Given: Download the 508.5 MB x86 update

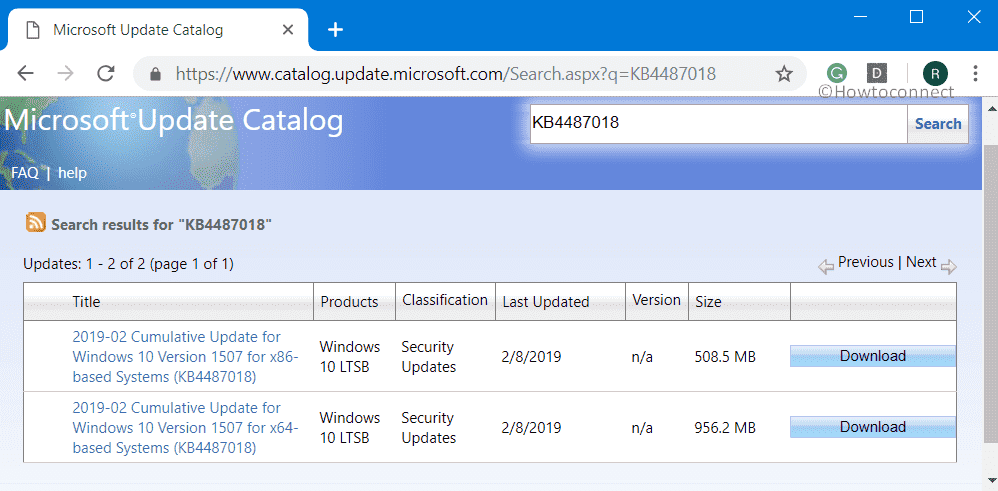Looking at the screenshot, I should click(873, 356).
